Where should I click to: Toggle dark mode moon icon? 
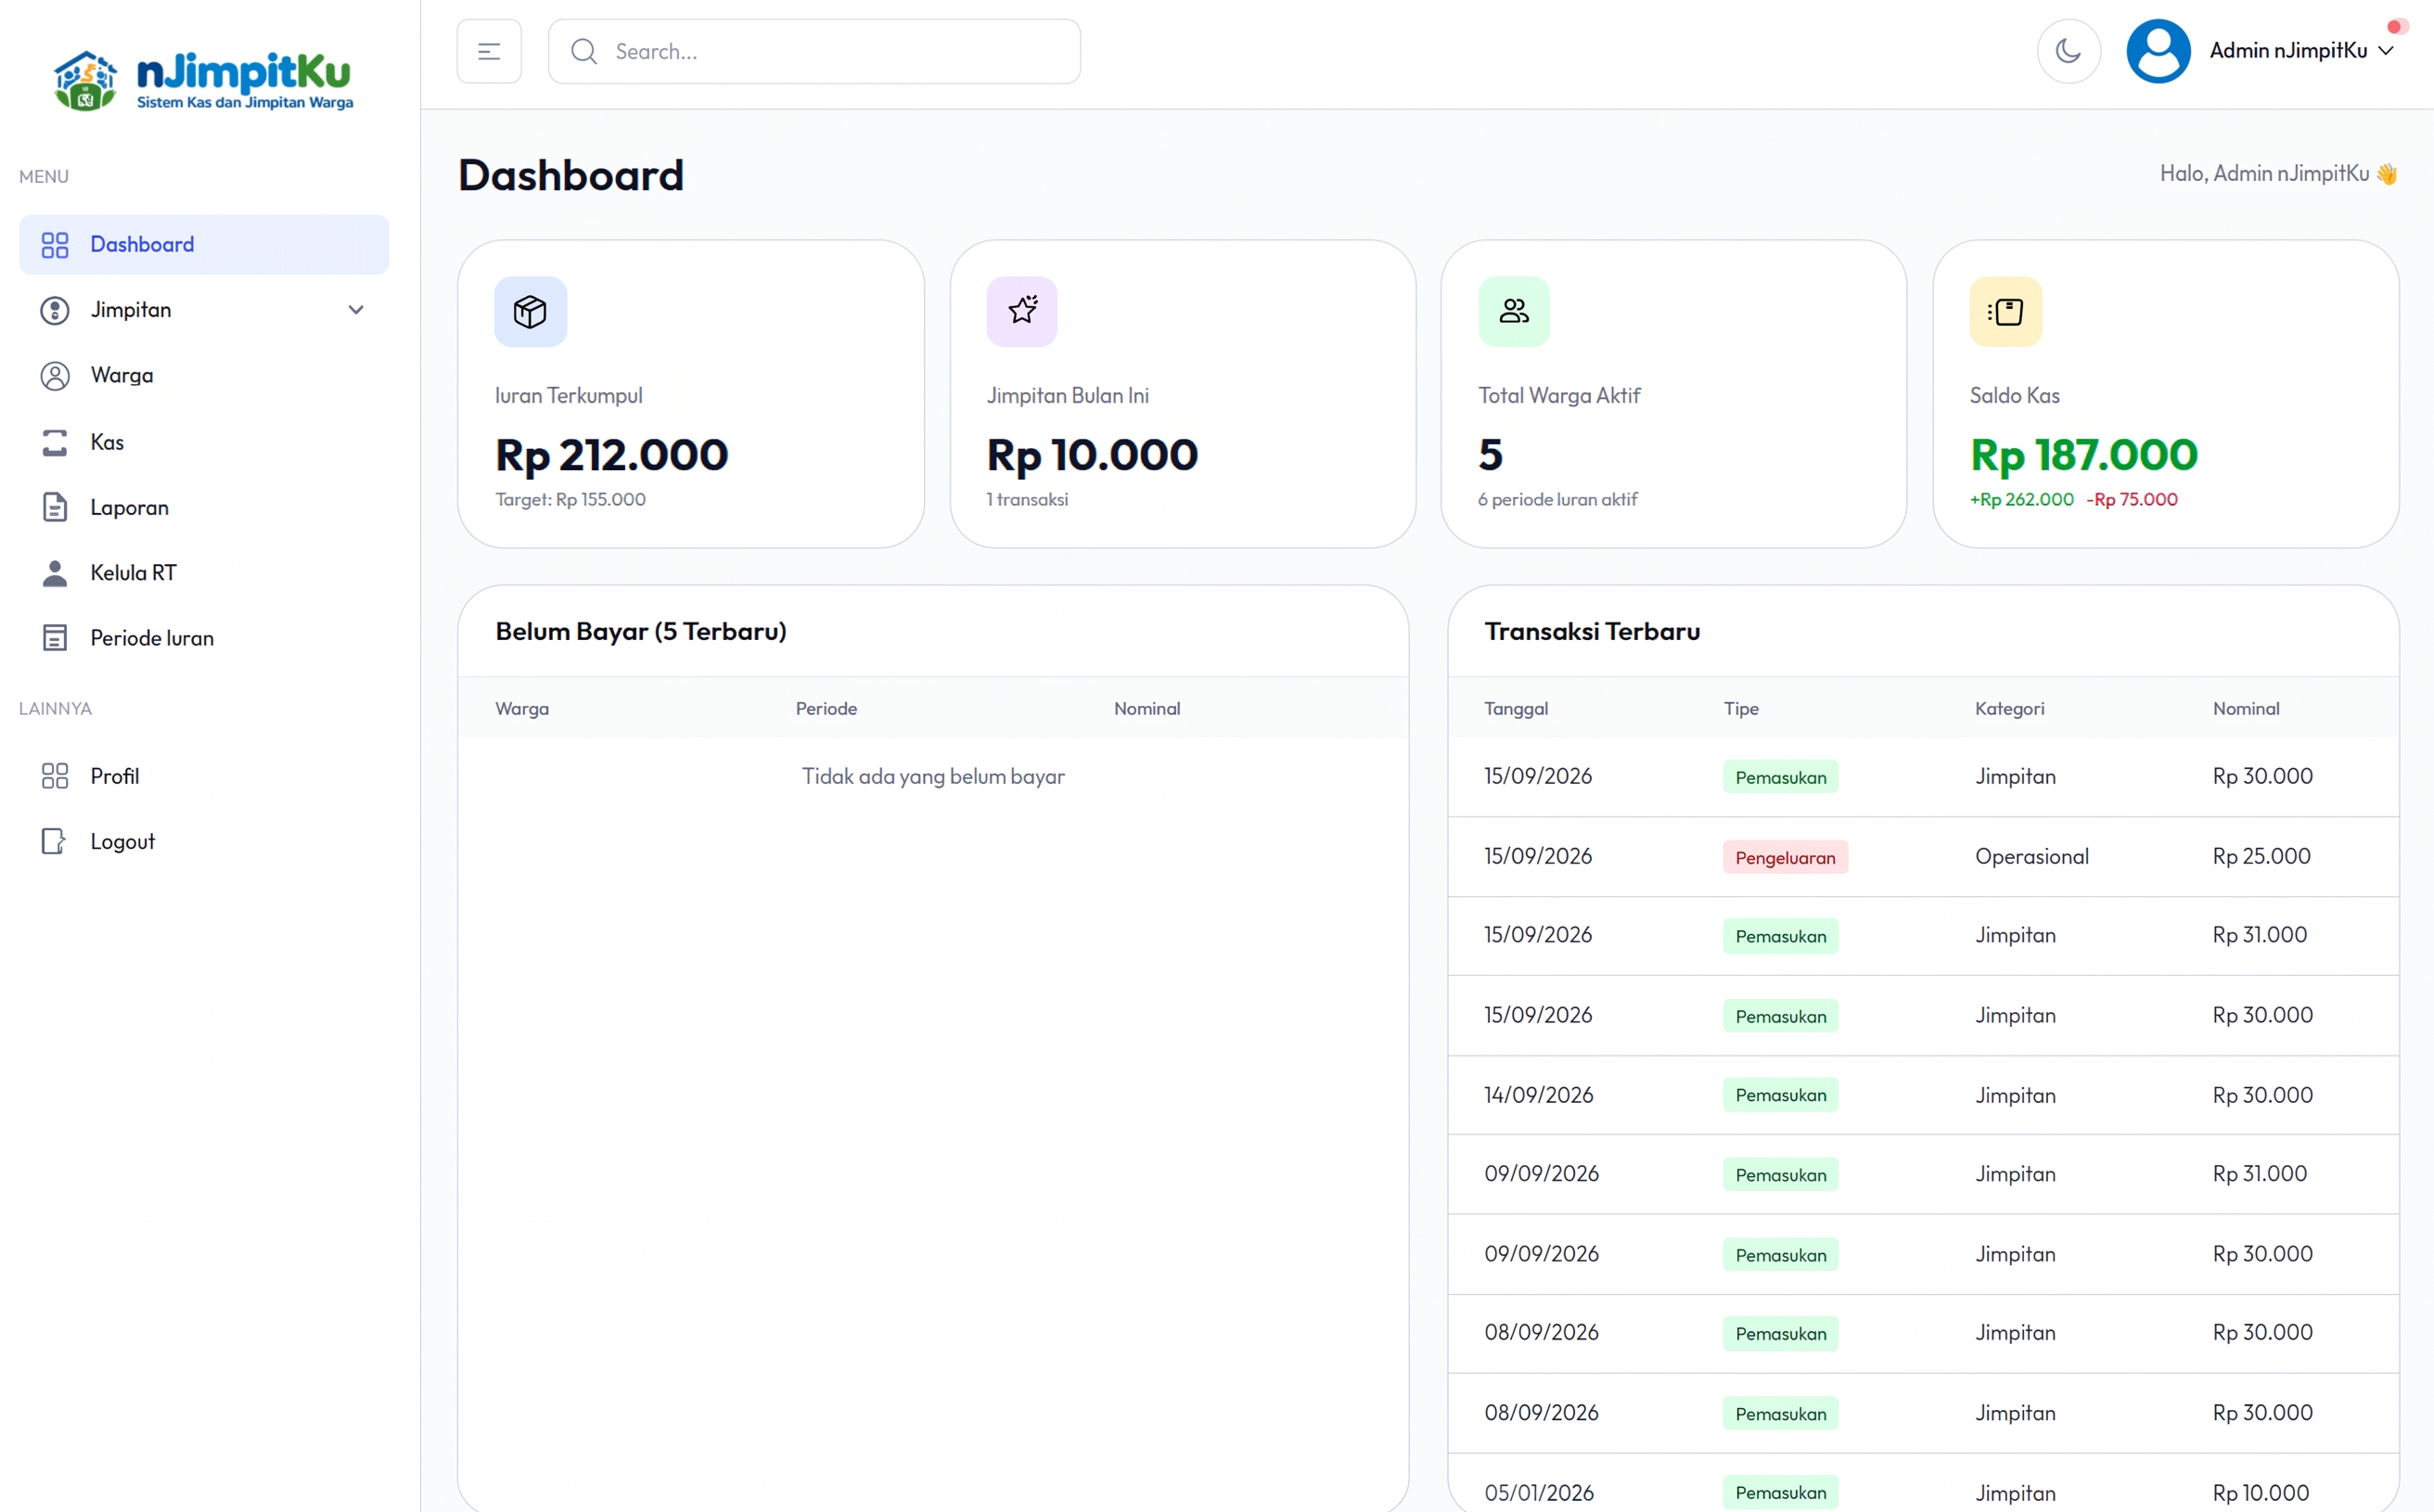tap(2068, 51)
